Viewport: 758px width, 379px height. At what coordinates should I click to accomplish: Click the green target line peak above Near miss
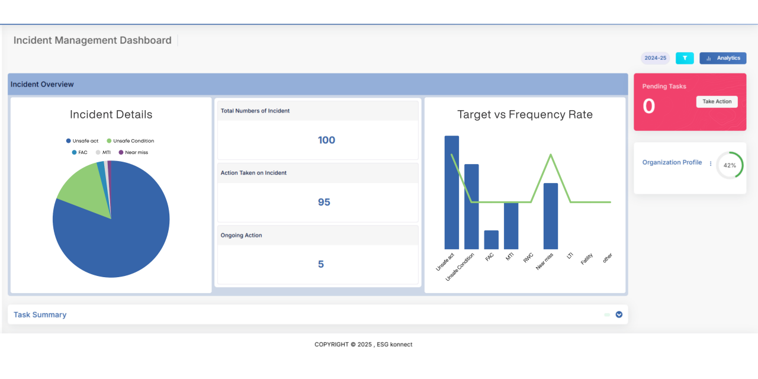tap(551, 155)
